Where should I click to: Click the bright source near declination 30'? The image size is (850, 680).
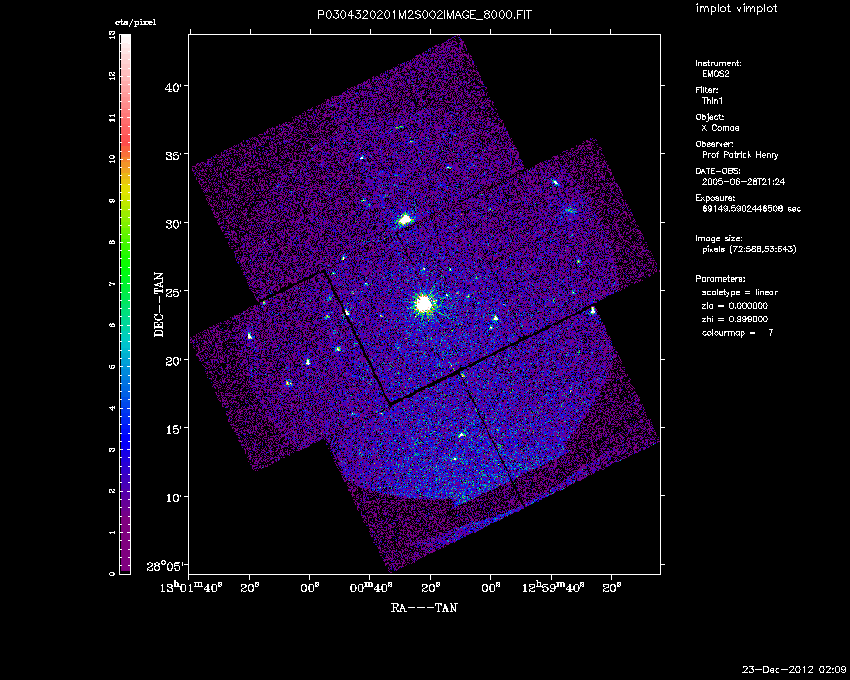click(404, 220)
